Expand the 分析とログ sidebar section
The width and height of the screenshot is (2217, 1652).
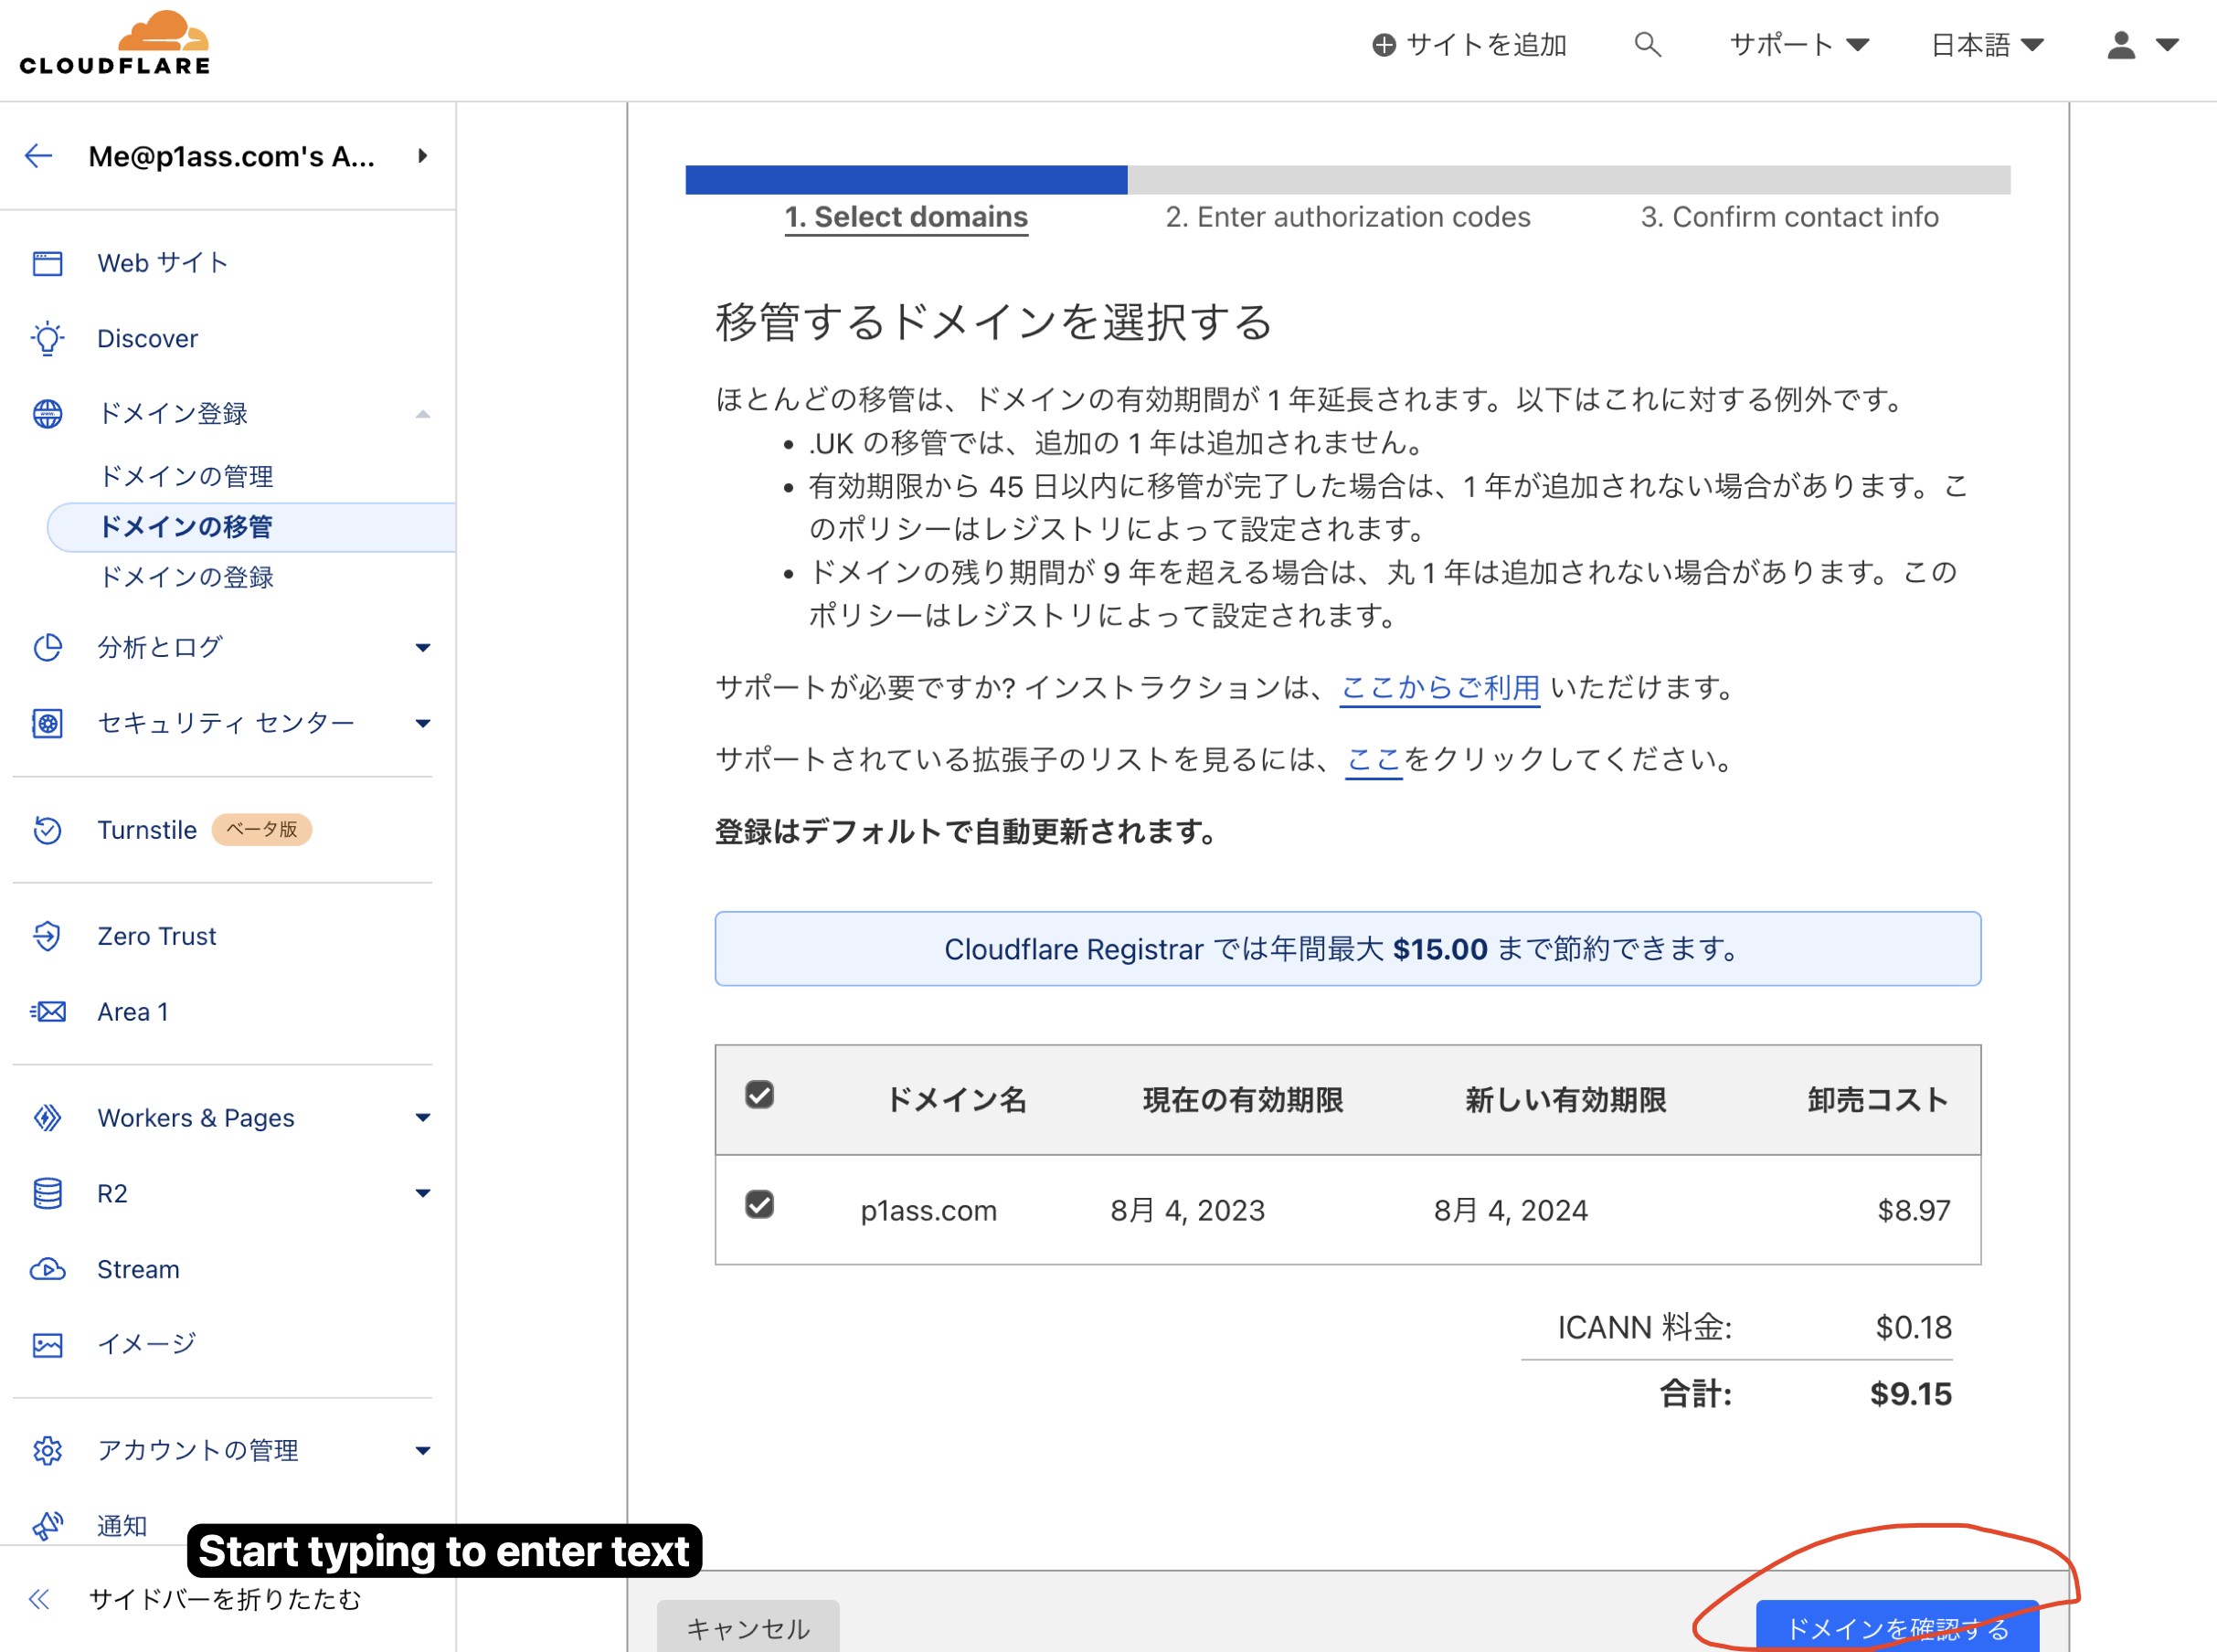tap(422, 648)
